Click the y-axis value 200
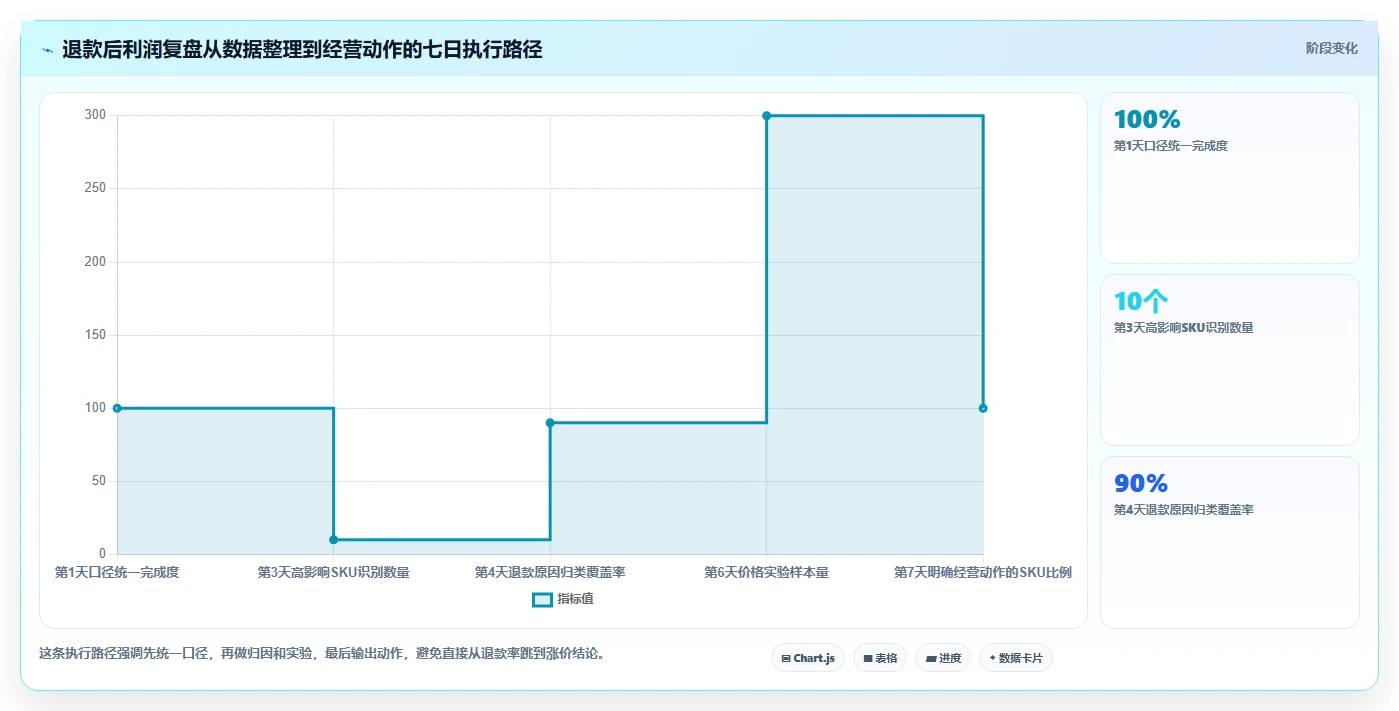Screen dimensions: 1399x711 [x=95, y=262]
